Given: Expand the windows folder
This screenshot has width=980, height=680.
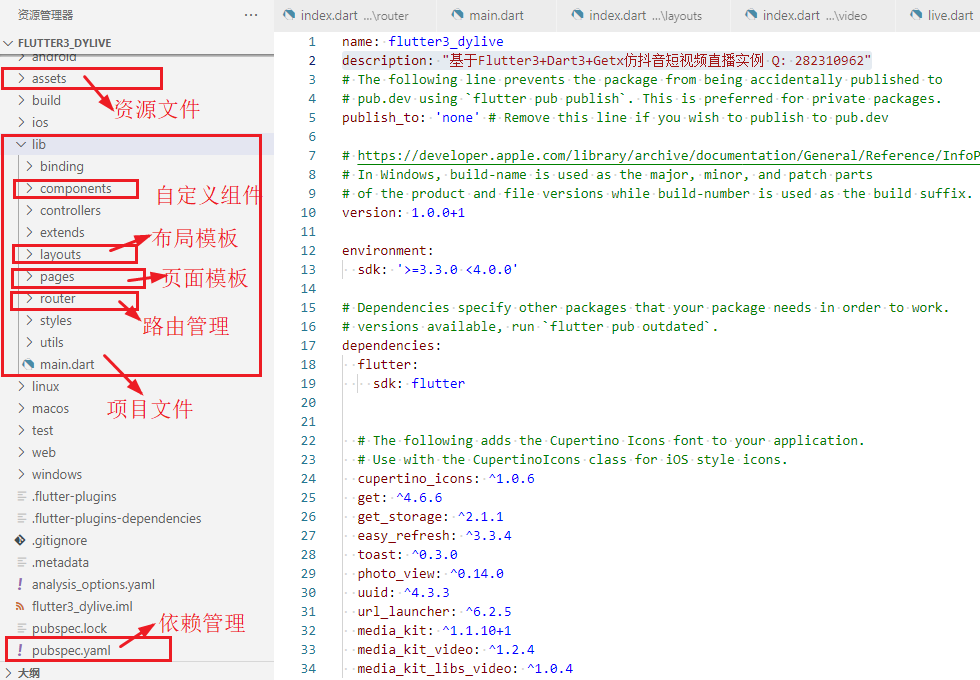Looking at the screenshot, I should coord(21,474).
